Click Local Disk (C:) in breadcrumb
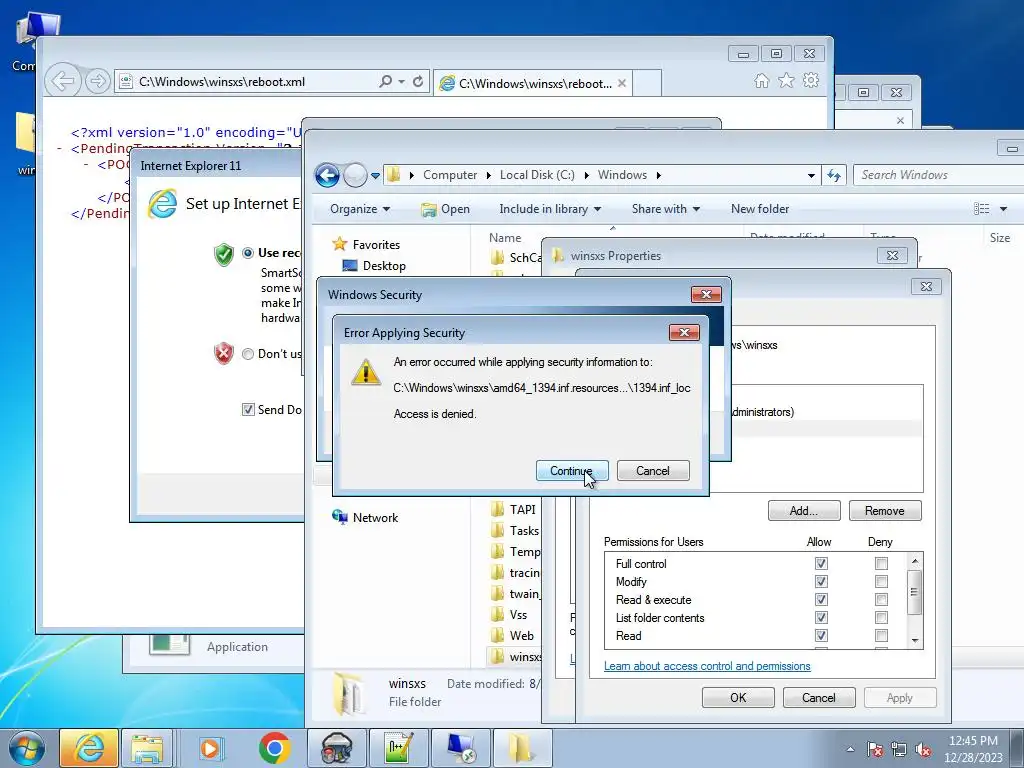Viewport: 1024px width, 768px height. 537,175
